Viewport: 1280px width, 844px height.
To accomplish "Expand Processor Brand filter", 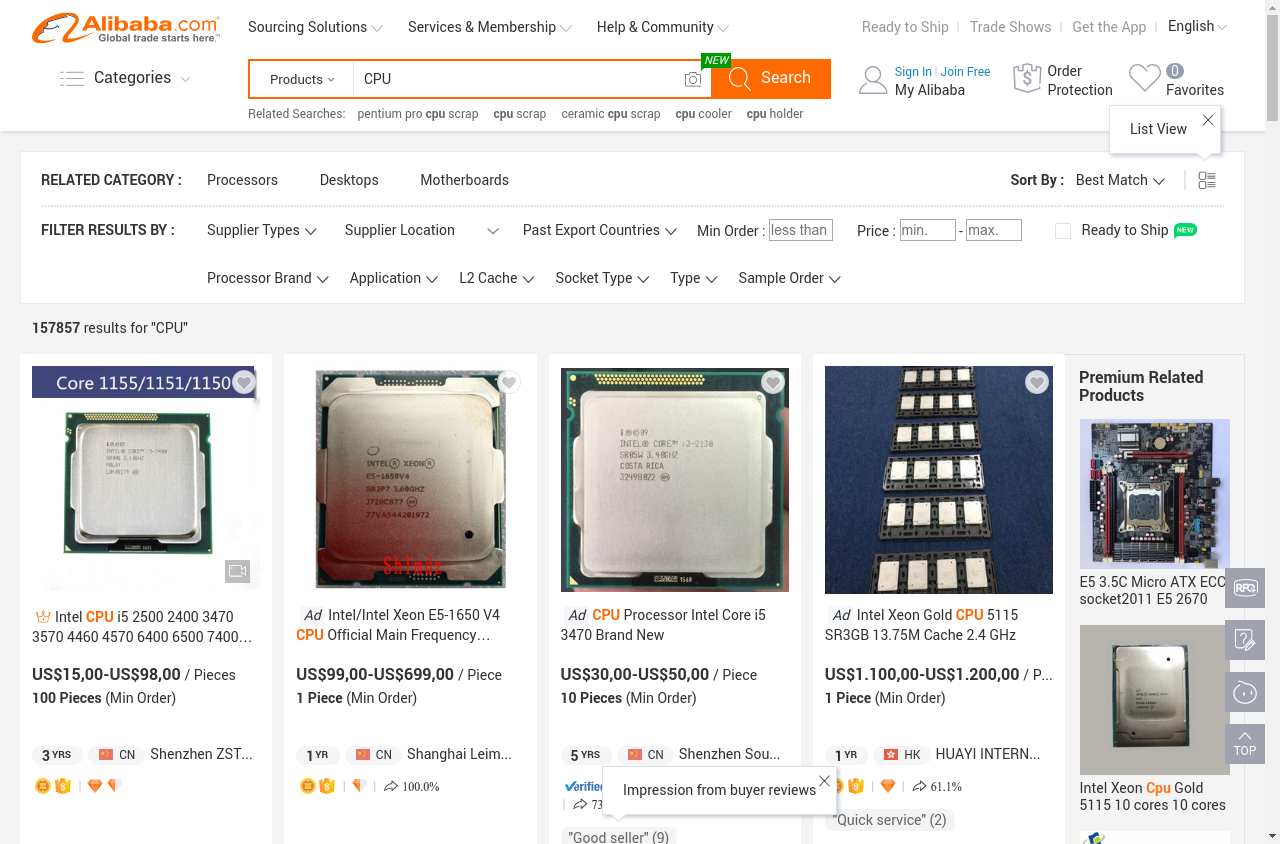I will pyautogui.click(x=268, y=278).
